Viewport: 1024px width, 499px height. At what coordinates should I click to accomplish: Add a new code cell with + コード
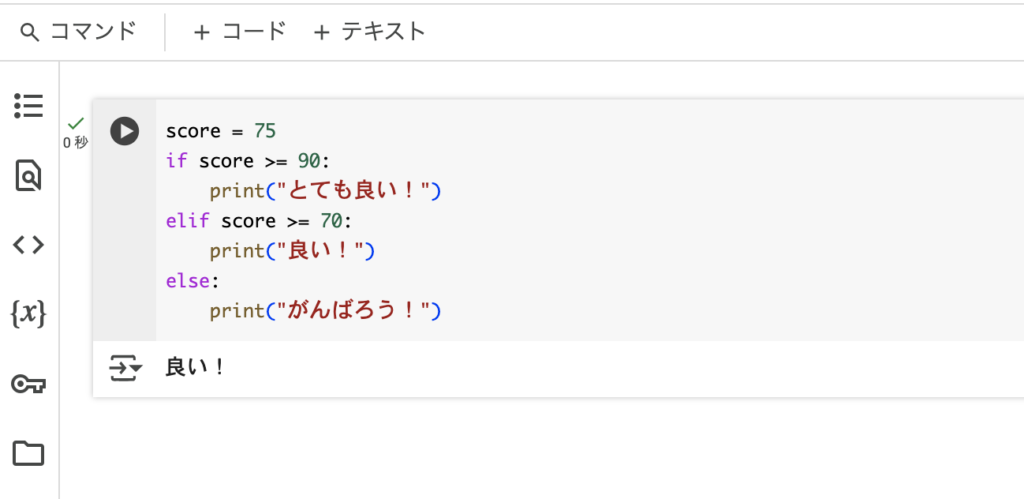(240, 31)
